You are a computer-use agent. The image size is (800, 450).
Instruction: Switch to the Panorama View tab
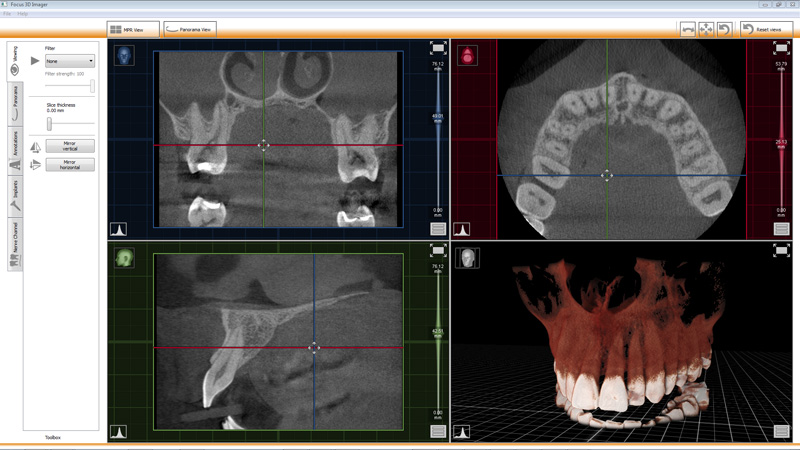coord(190,30)
